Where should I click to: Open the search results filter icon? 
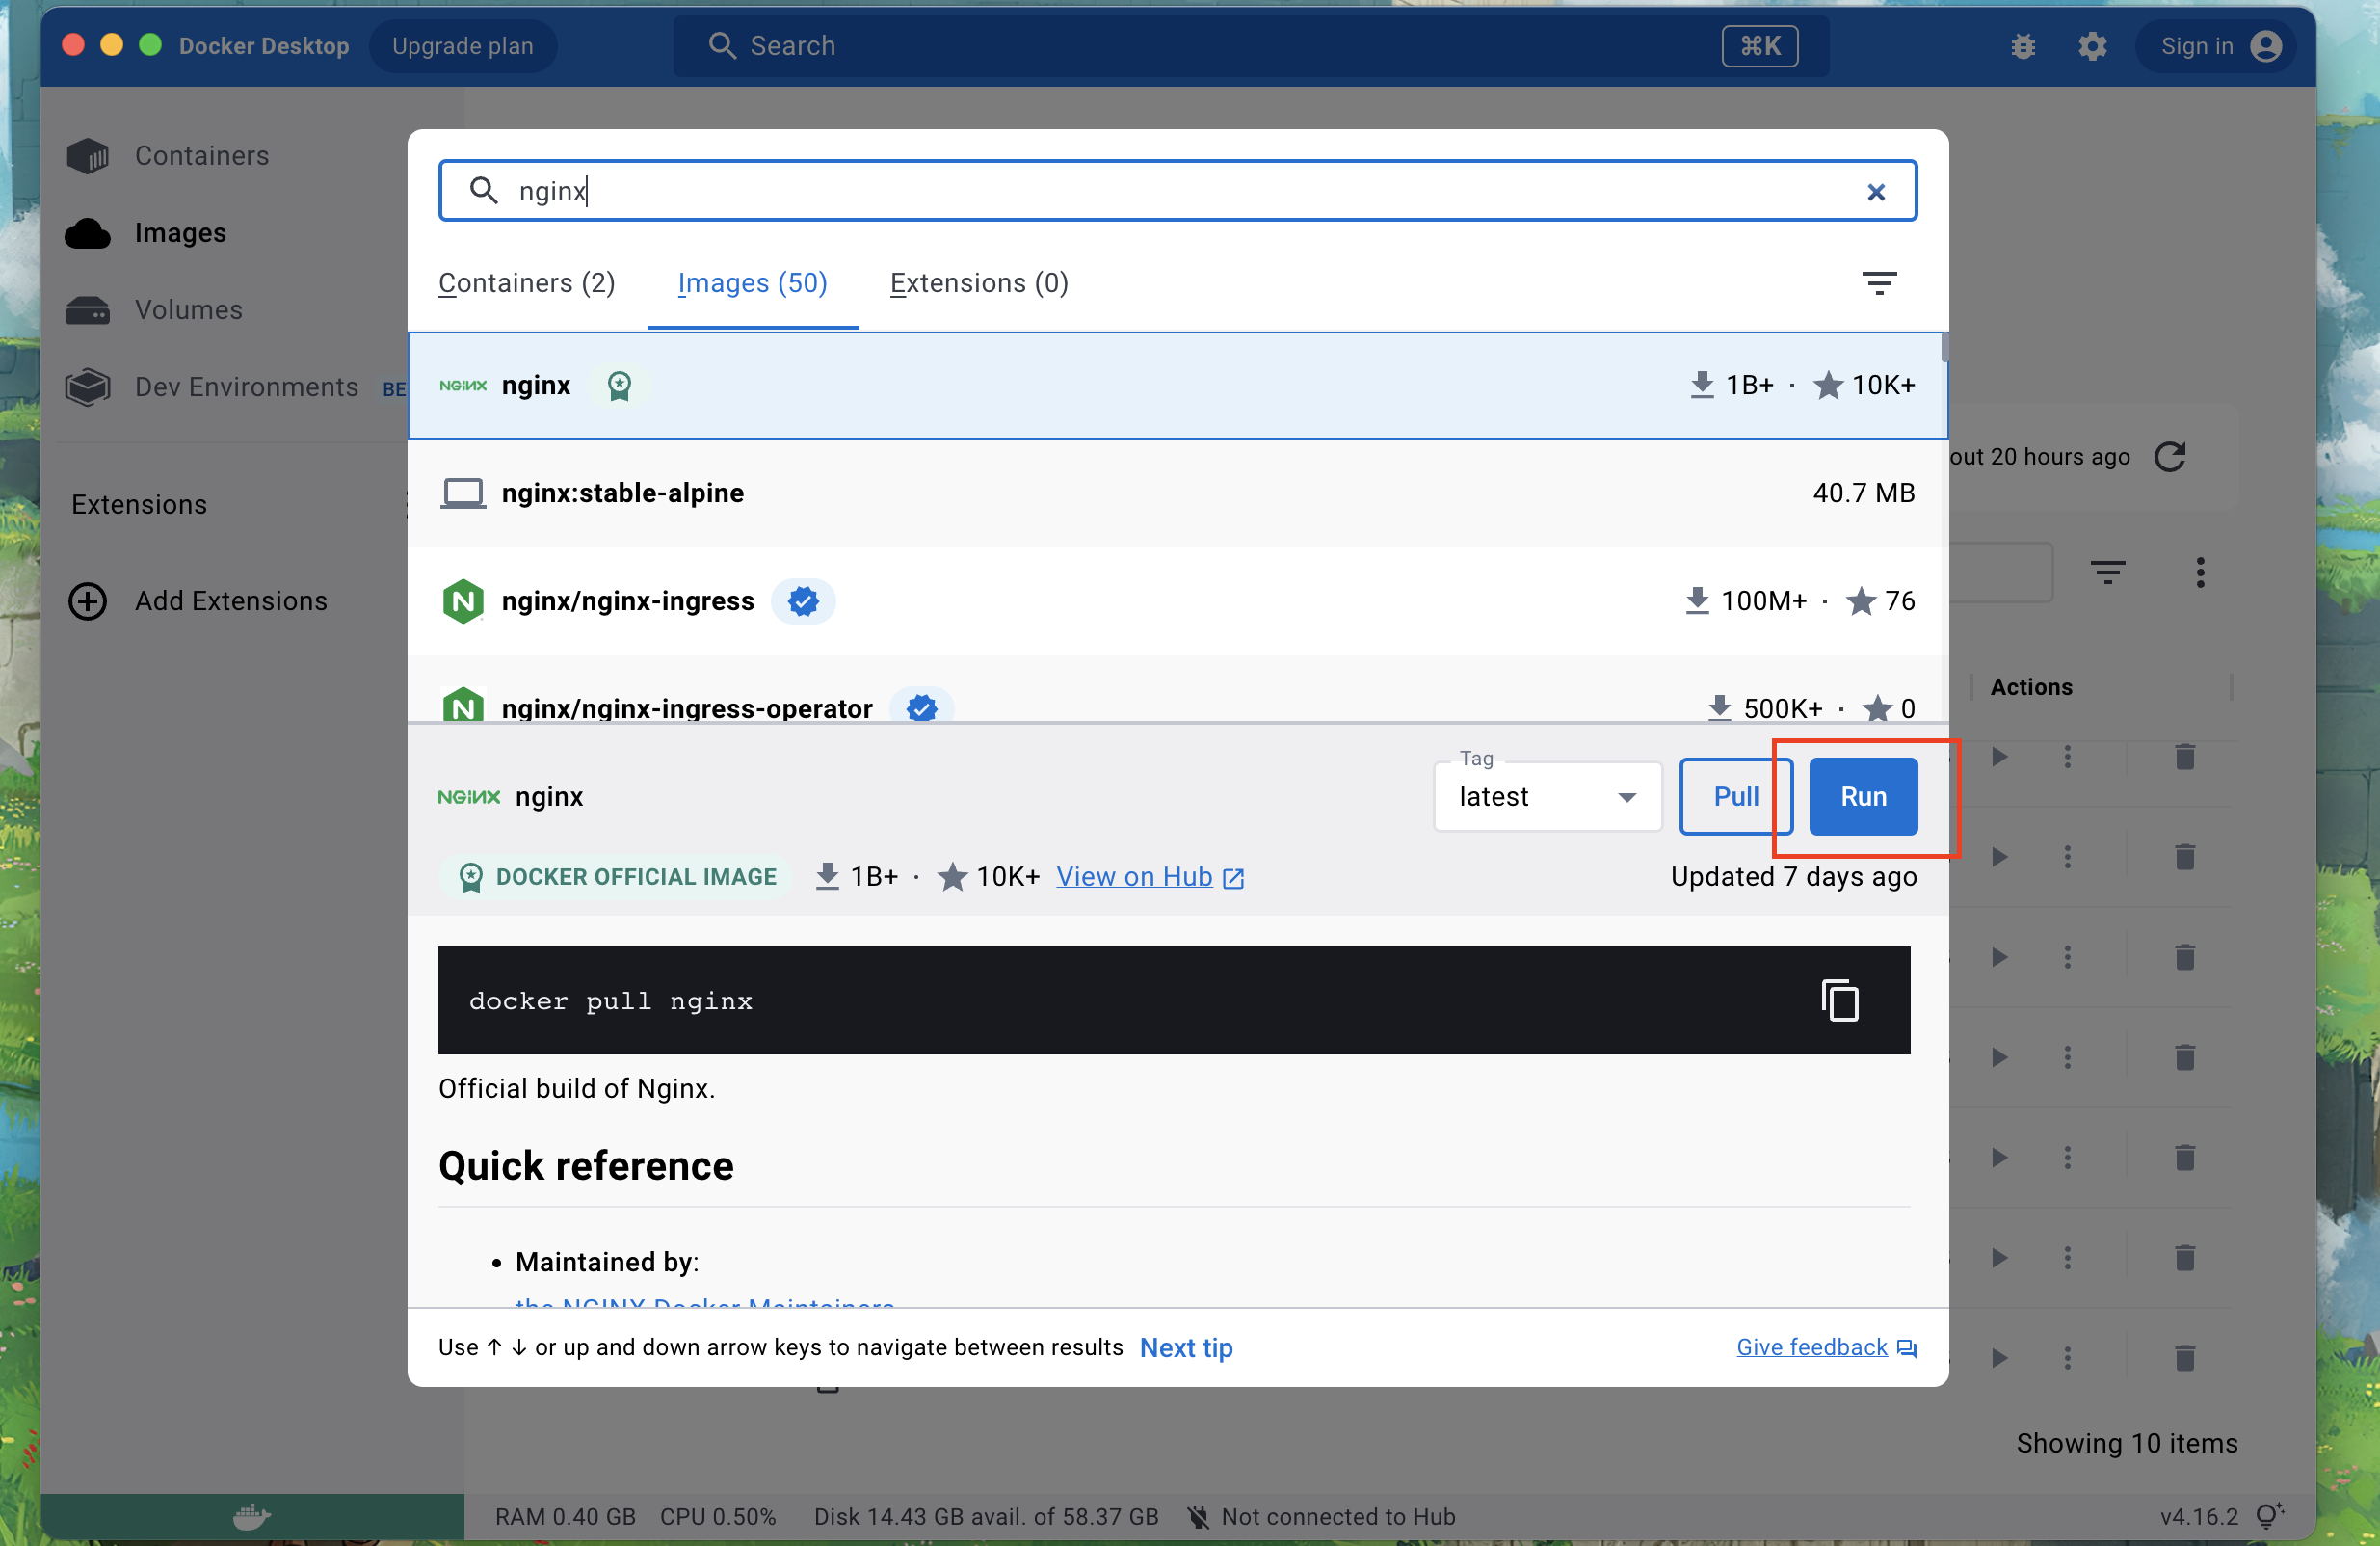click(1879, 283)
